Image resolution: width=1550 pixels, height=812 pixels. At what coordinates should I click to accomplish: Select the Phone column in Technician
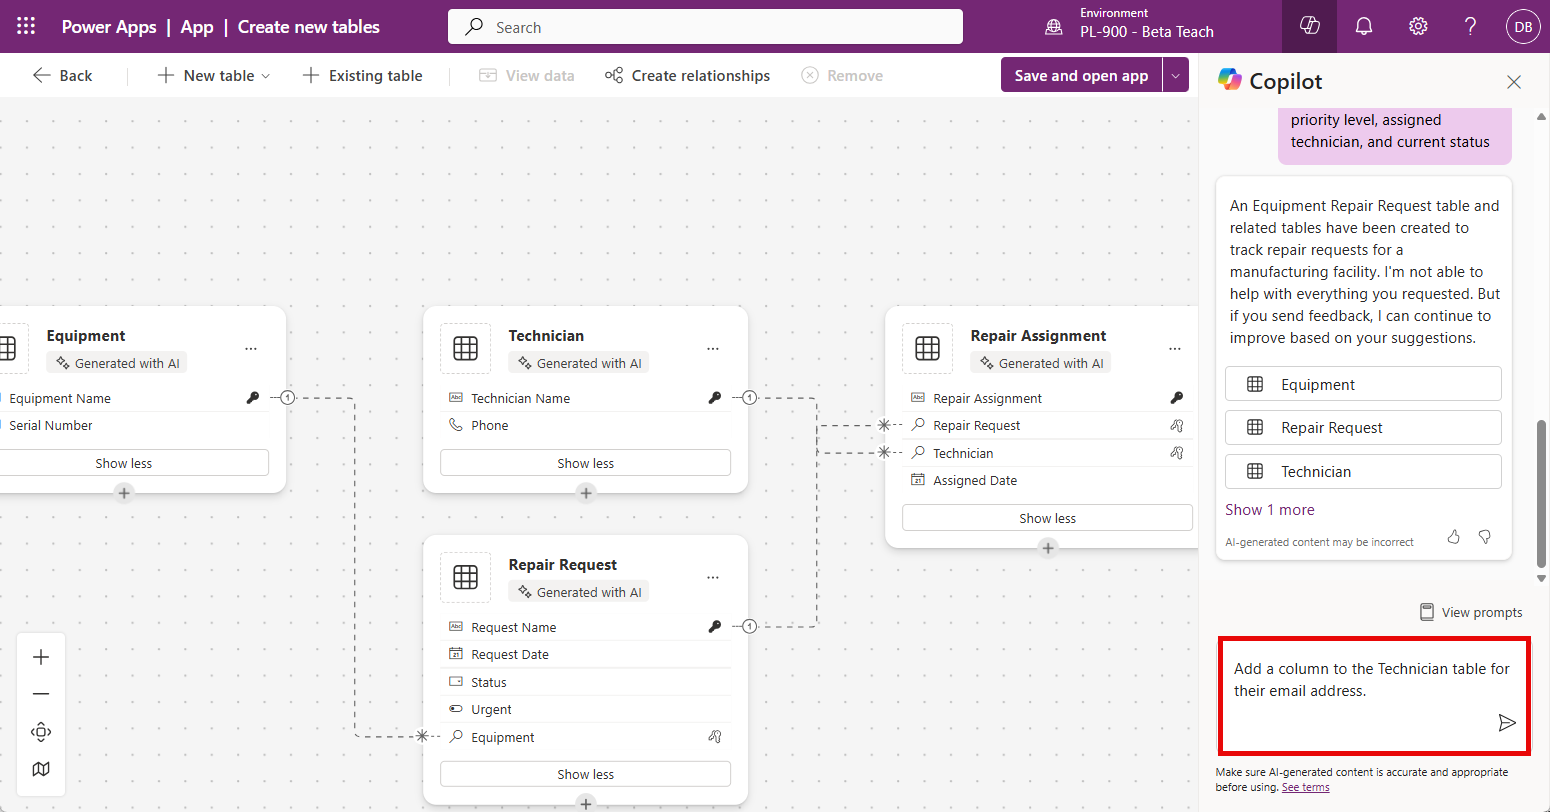[x=586, y=425]
